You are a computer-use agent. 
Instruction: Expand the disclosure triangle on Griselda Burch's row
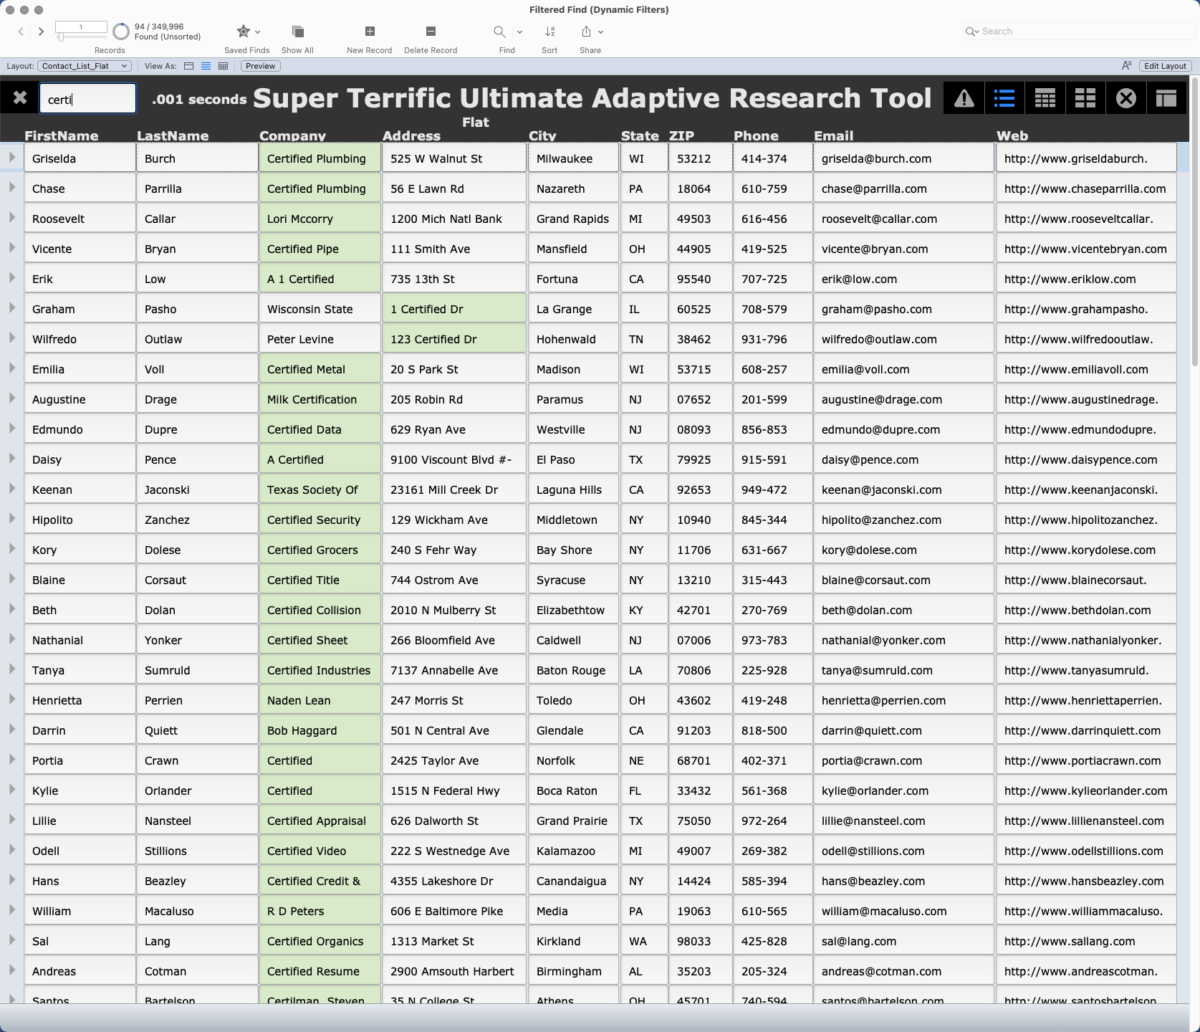(11, 158)
